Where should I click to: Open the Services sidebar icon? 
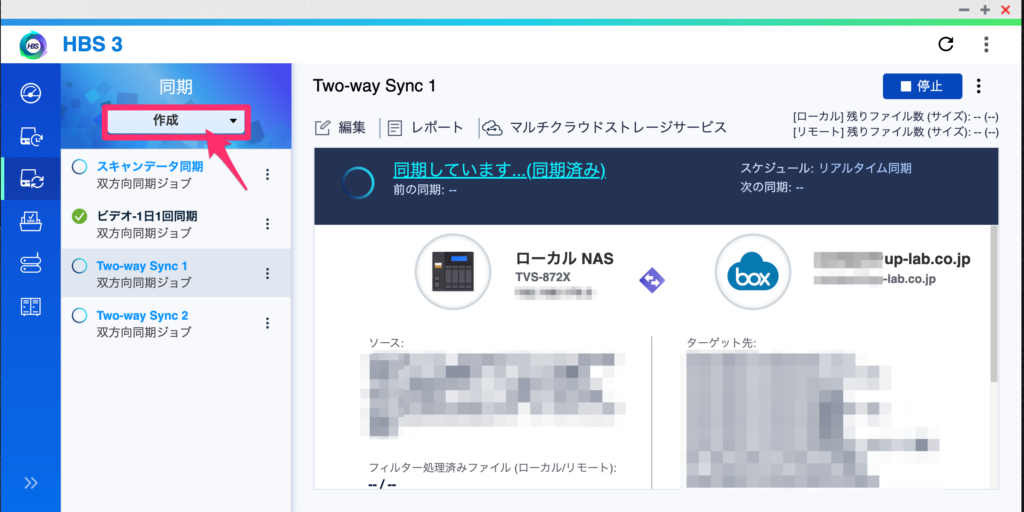pyautogui.click(x=31, y=307)
